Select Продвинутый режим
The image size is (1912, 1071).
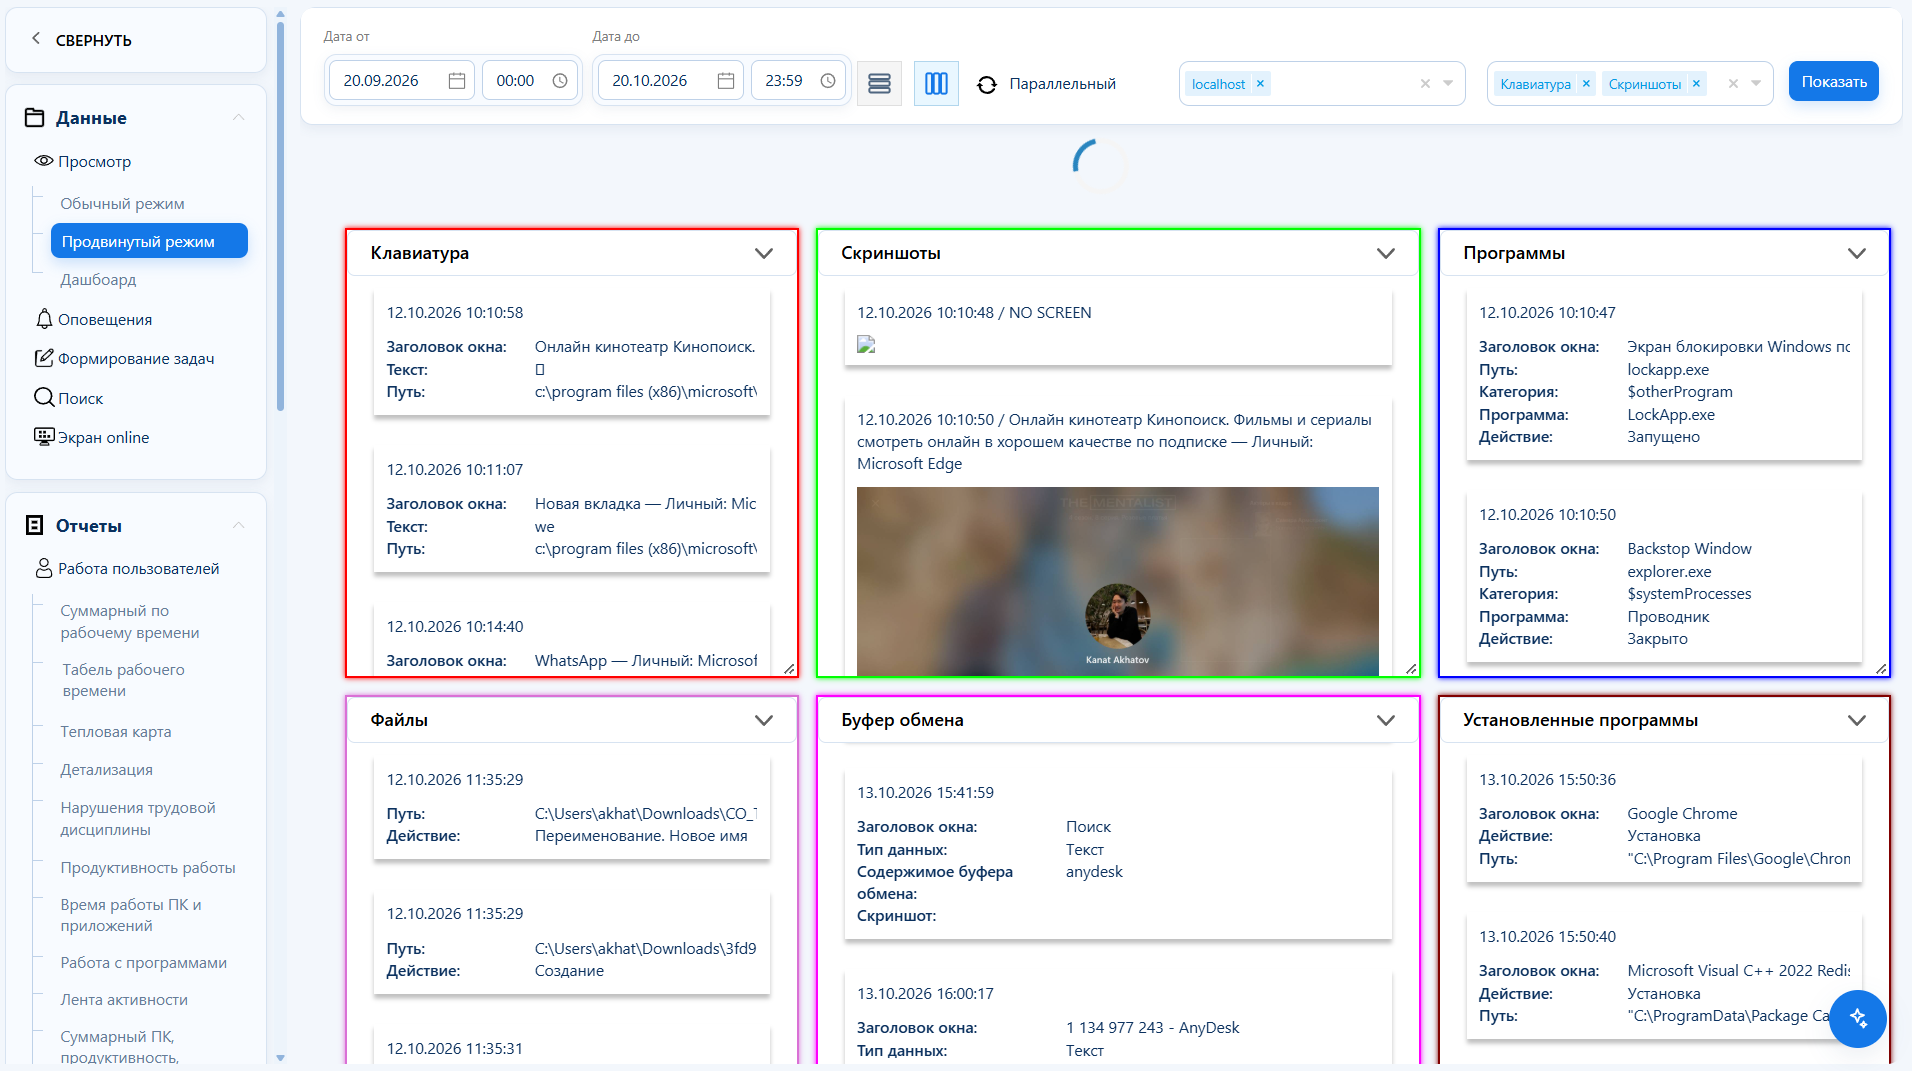click(149, 241)
